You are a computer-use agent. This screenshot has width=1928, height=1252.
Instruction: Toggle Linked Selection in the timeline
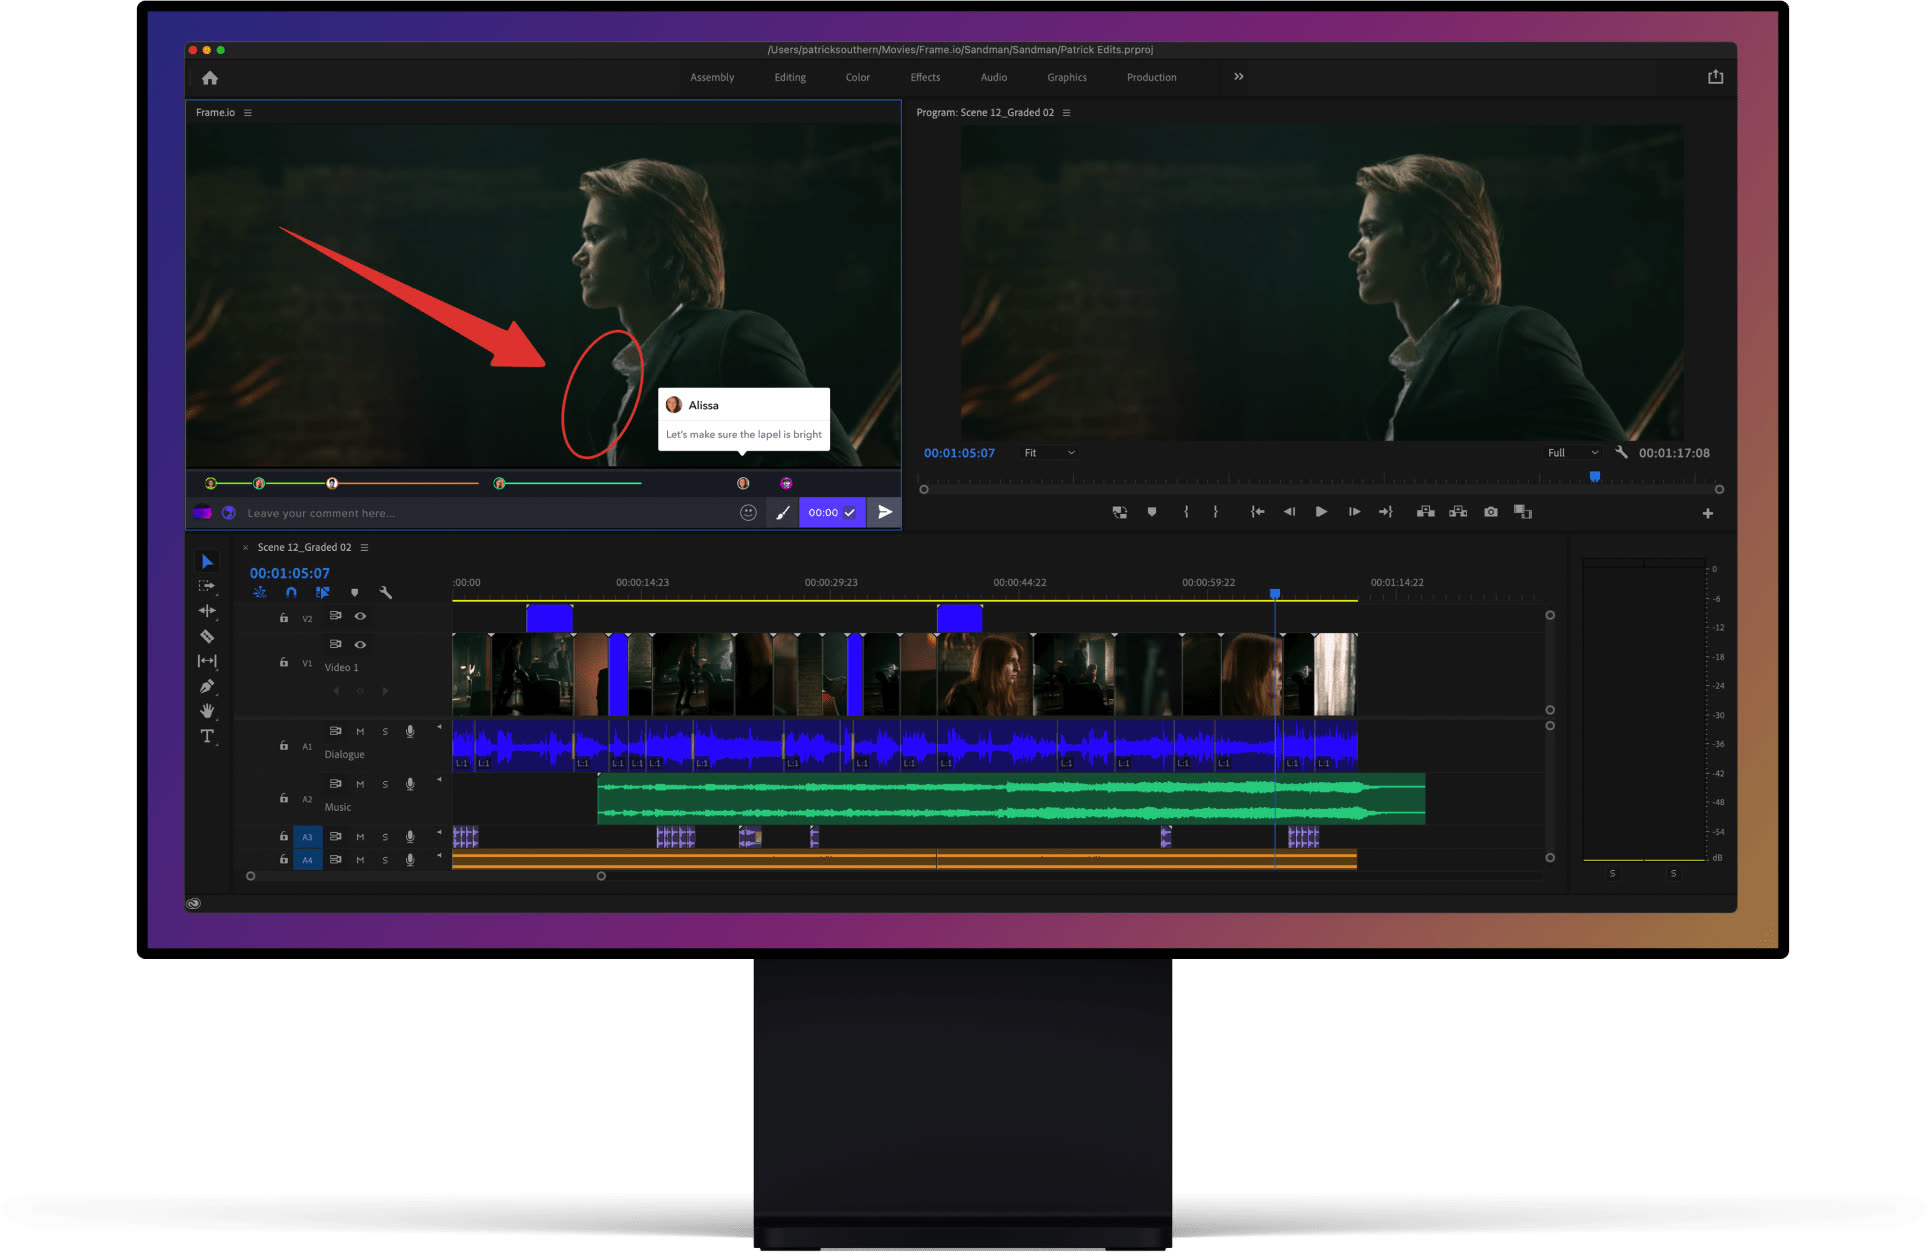tap(322, 593)
